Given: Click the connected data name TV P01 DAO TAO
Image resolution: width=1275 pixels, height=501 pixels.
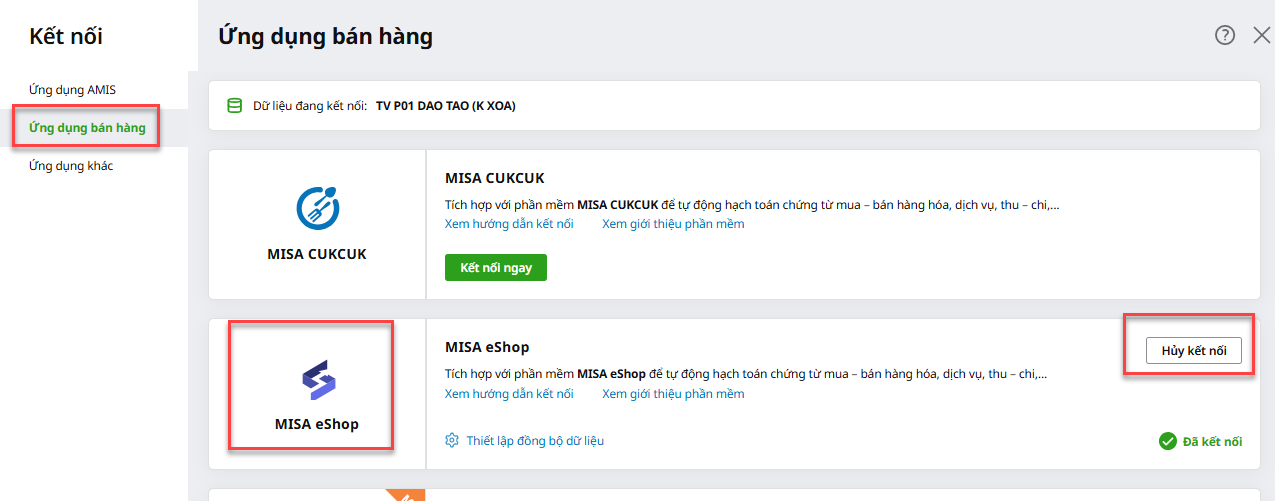Looking at the screenshot, I should click(445, 106).
